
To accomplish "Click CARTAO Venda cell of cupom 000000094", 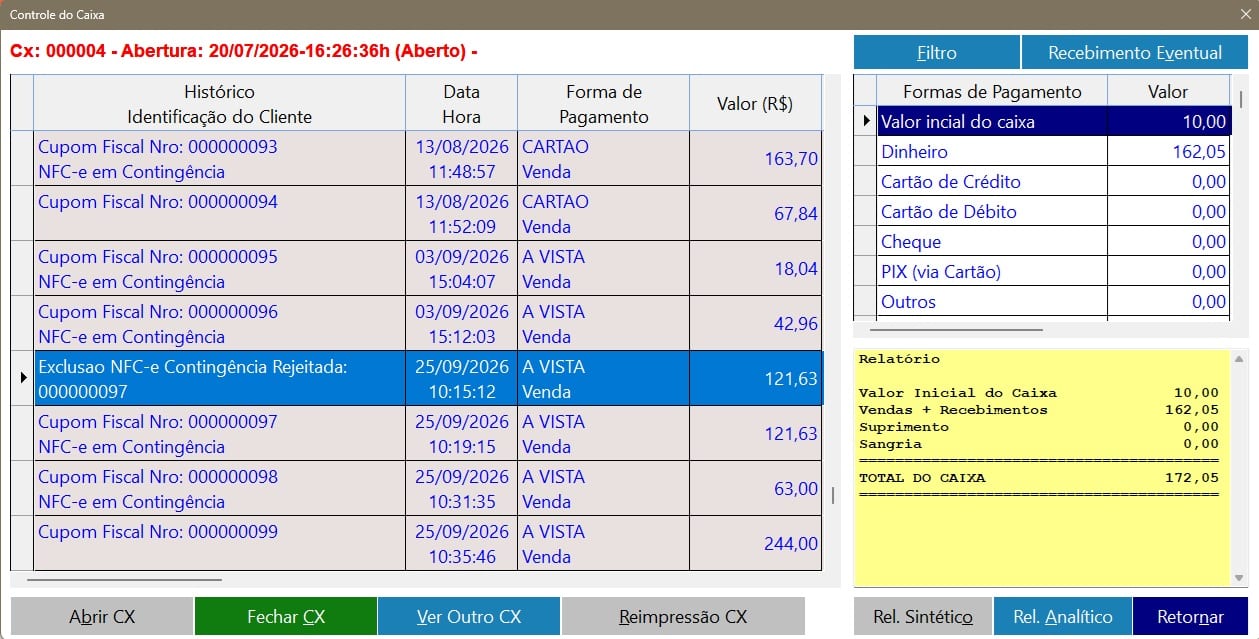I will [604, 214].
